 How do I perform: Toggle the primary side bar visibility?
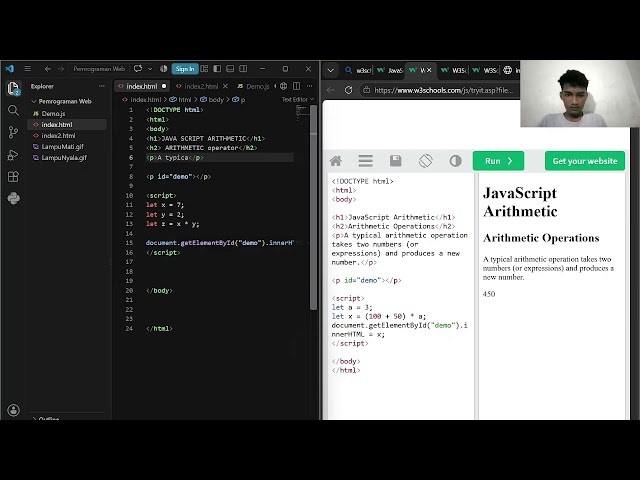point(217,69)
